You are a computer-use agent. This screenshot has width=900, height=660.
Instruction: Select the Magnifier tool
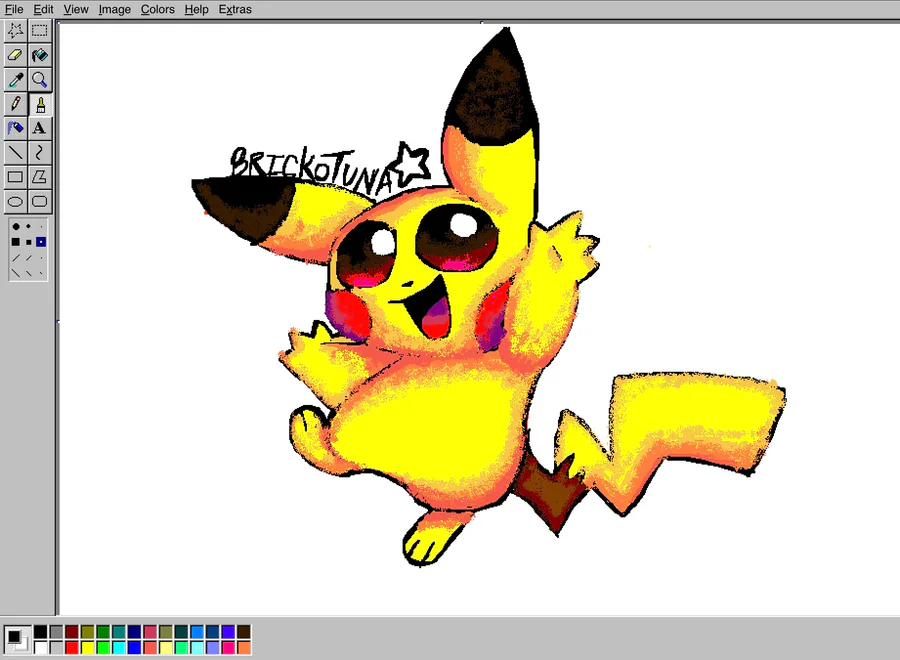(x=40, y=80)
